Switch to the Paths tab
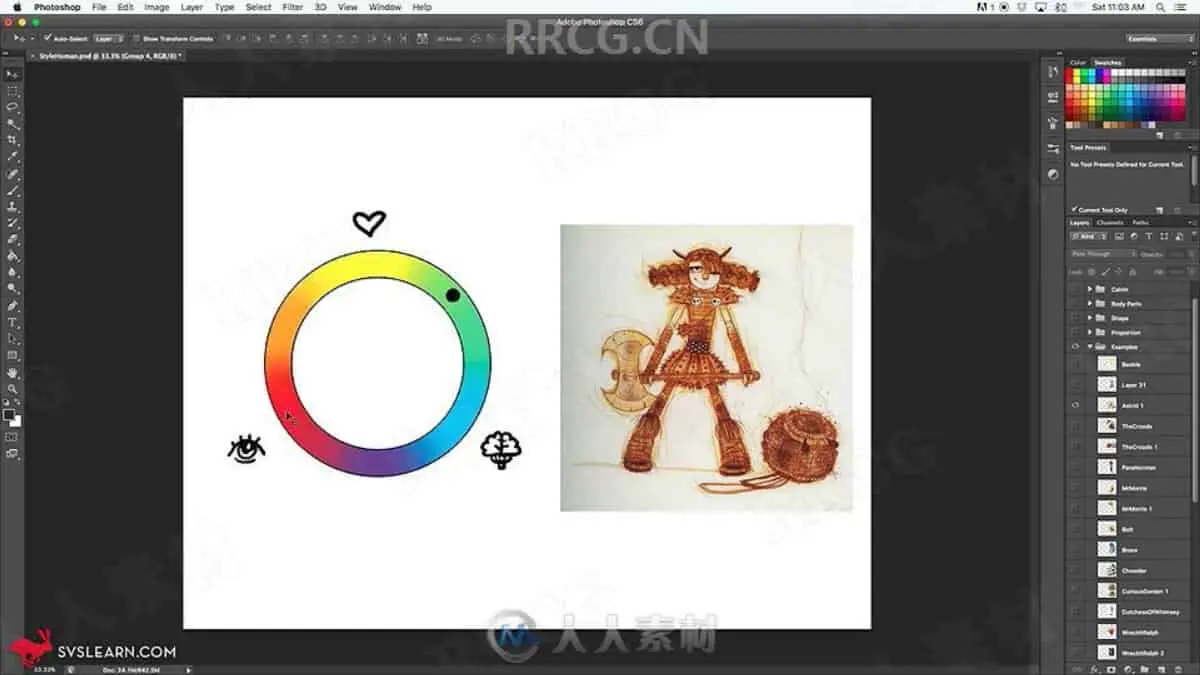The image size is (1200, 675). tap(1141, 222)
